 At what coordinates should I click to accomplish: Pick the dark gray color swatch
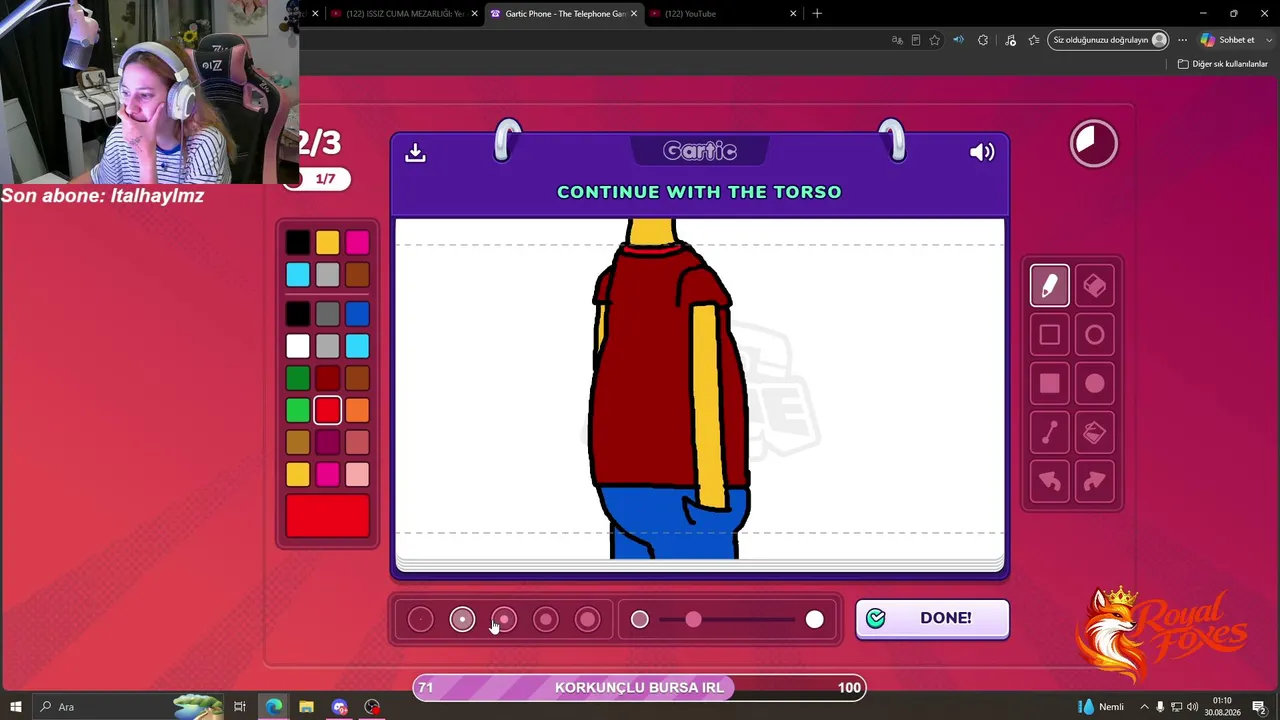click(x=327, y=314)
